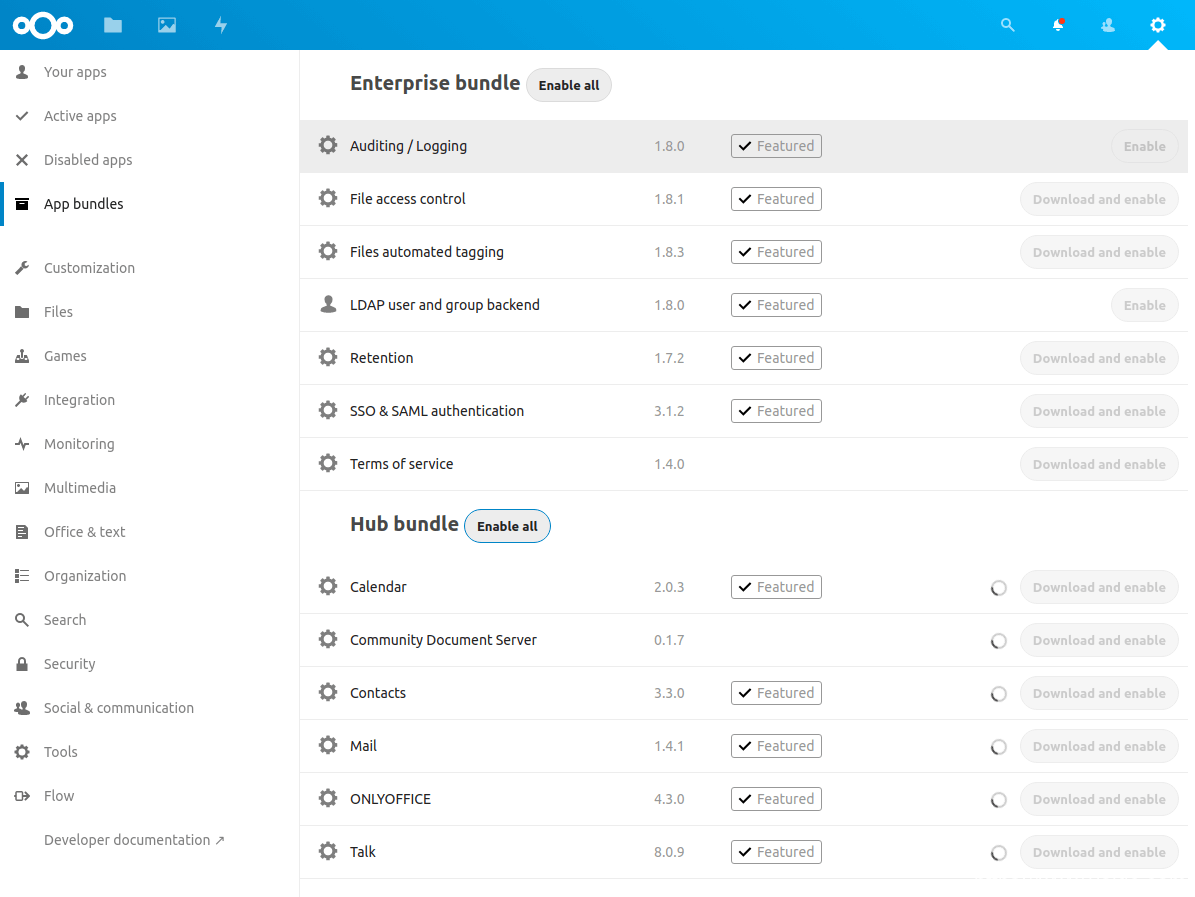This screenshot has height=897, width=1195.
Task: Open Disabled apps category
Action: click(88, 160)
